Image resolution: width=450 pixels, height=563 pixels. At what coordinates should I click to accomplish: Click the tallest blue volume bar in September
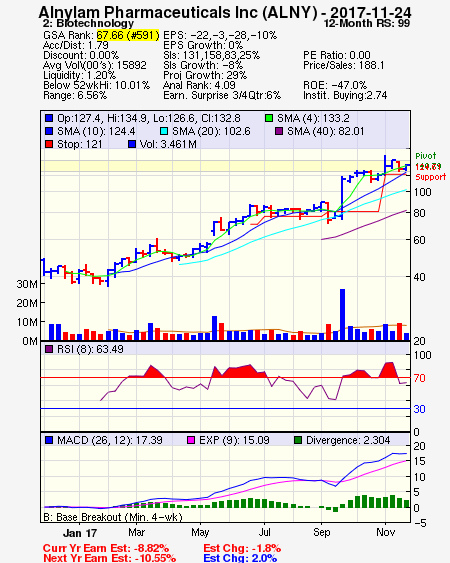[x=342, y=315]
